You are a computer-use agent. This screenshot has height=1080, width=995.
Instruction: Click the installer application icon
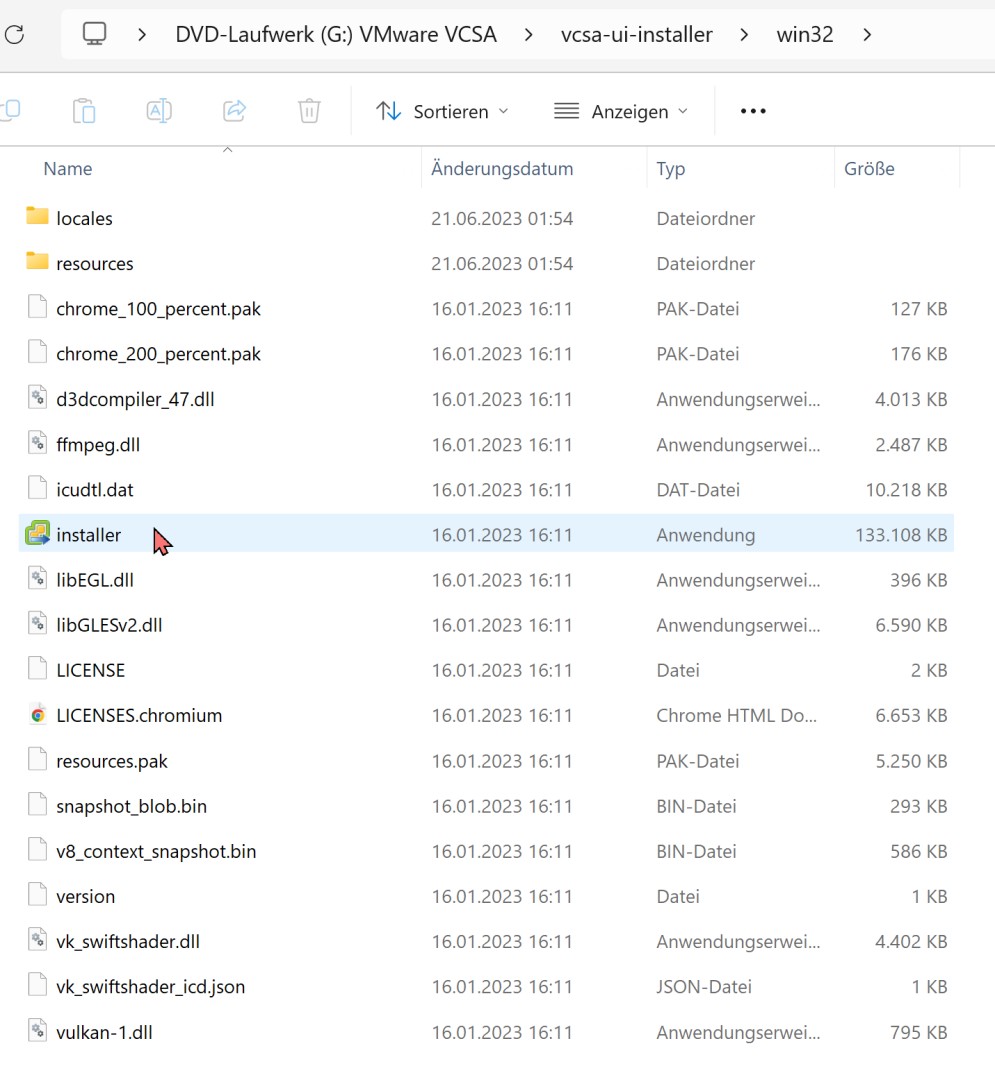(x=38, y=534)
